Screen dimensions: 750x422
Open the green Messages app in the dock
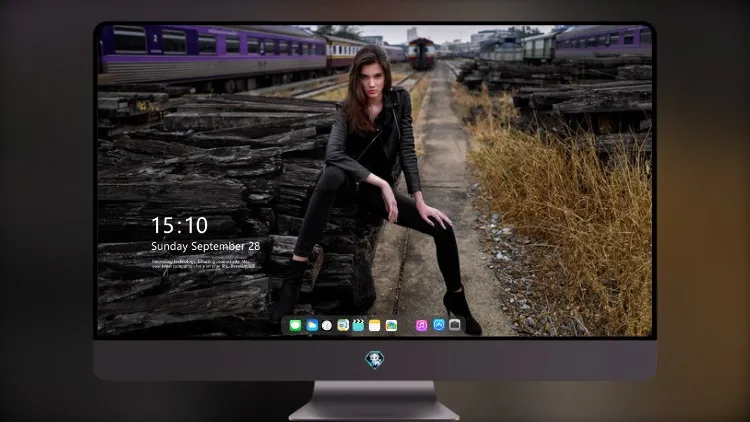tap(295, 326)
